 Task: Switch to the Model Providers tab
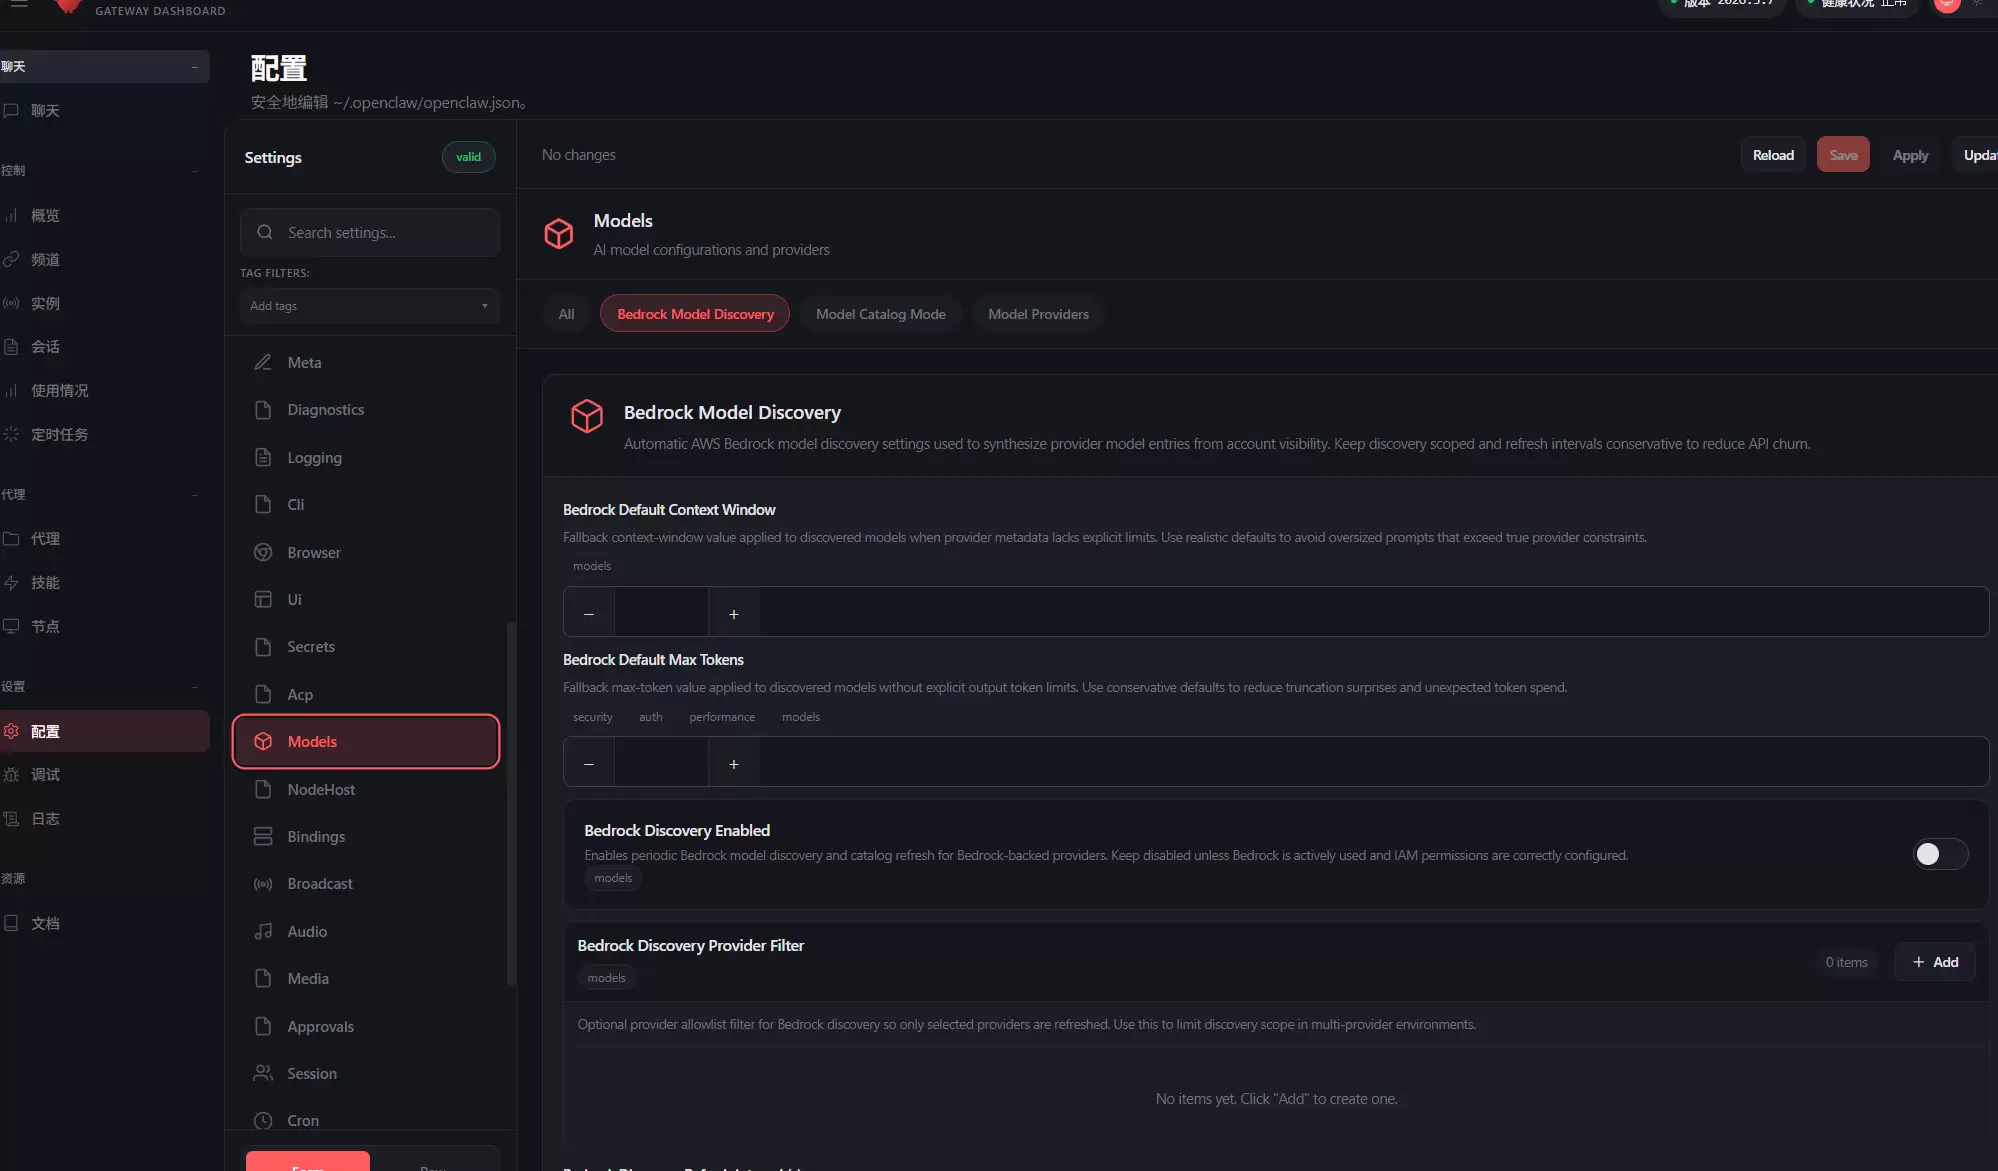[x=1038, y=314]
